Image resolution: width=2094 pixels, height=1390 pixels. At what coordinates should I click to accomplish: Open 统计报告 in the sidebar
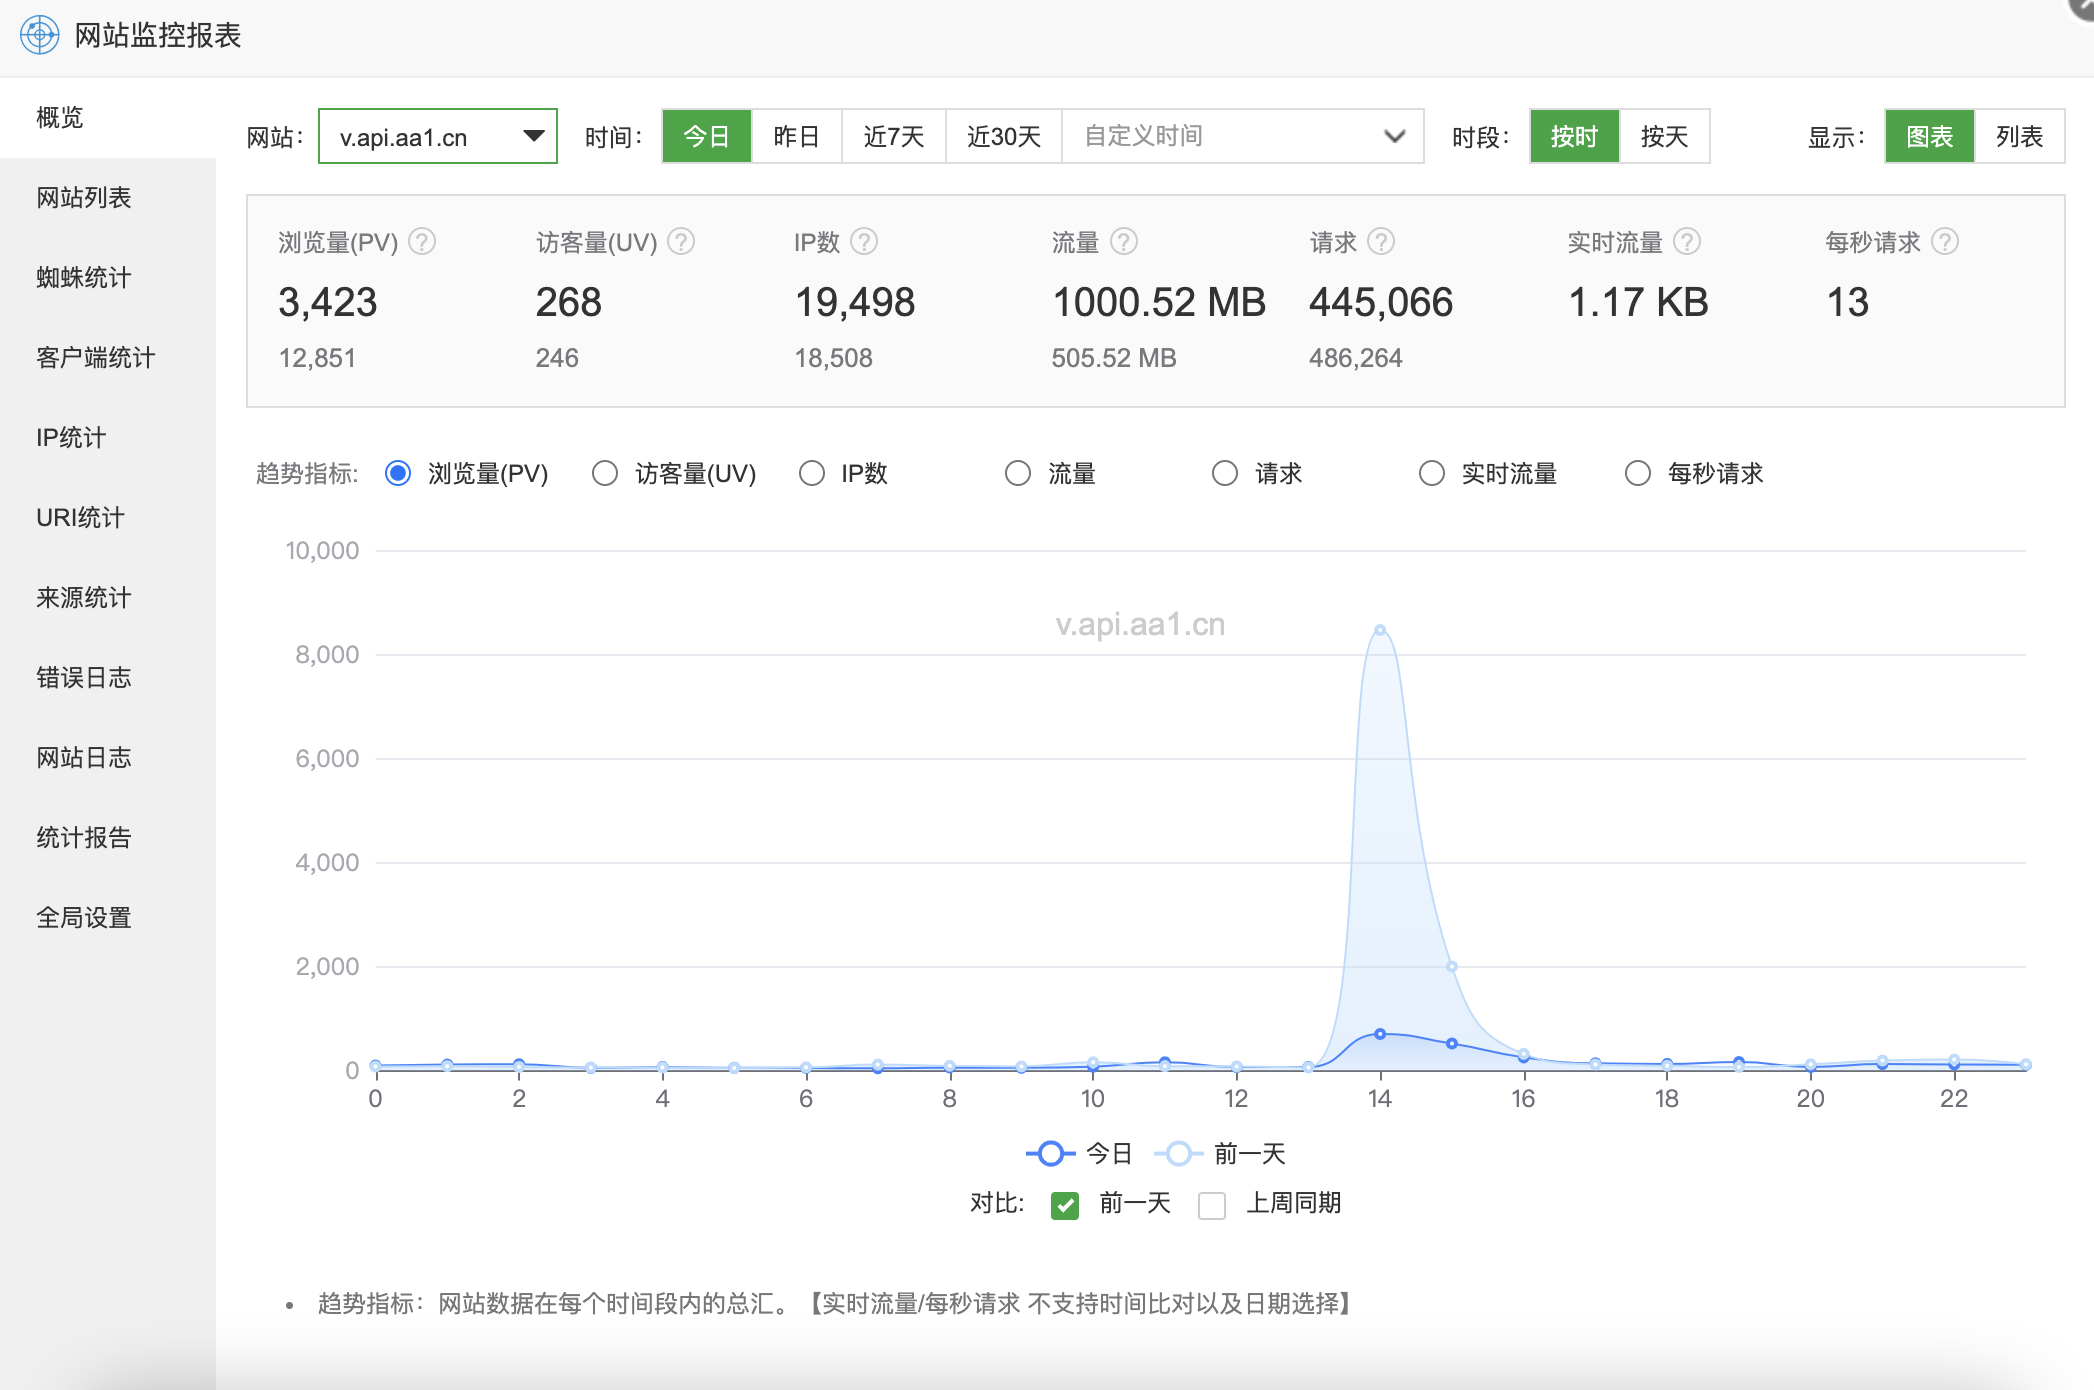(x=108, y=838)
